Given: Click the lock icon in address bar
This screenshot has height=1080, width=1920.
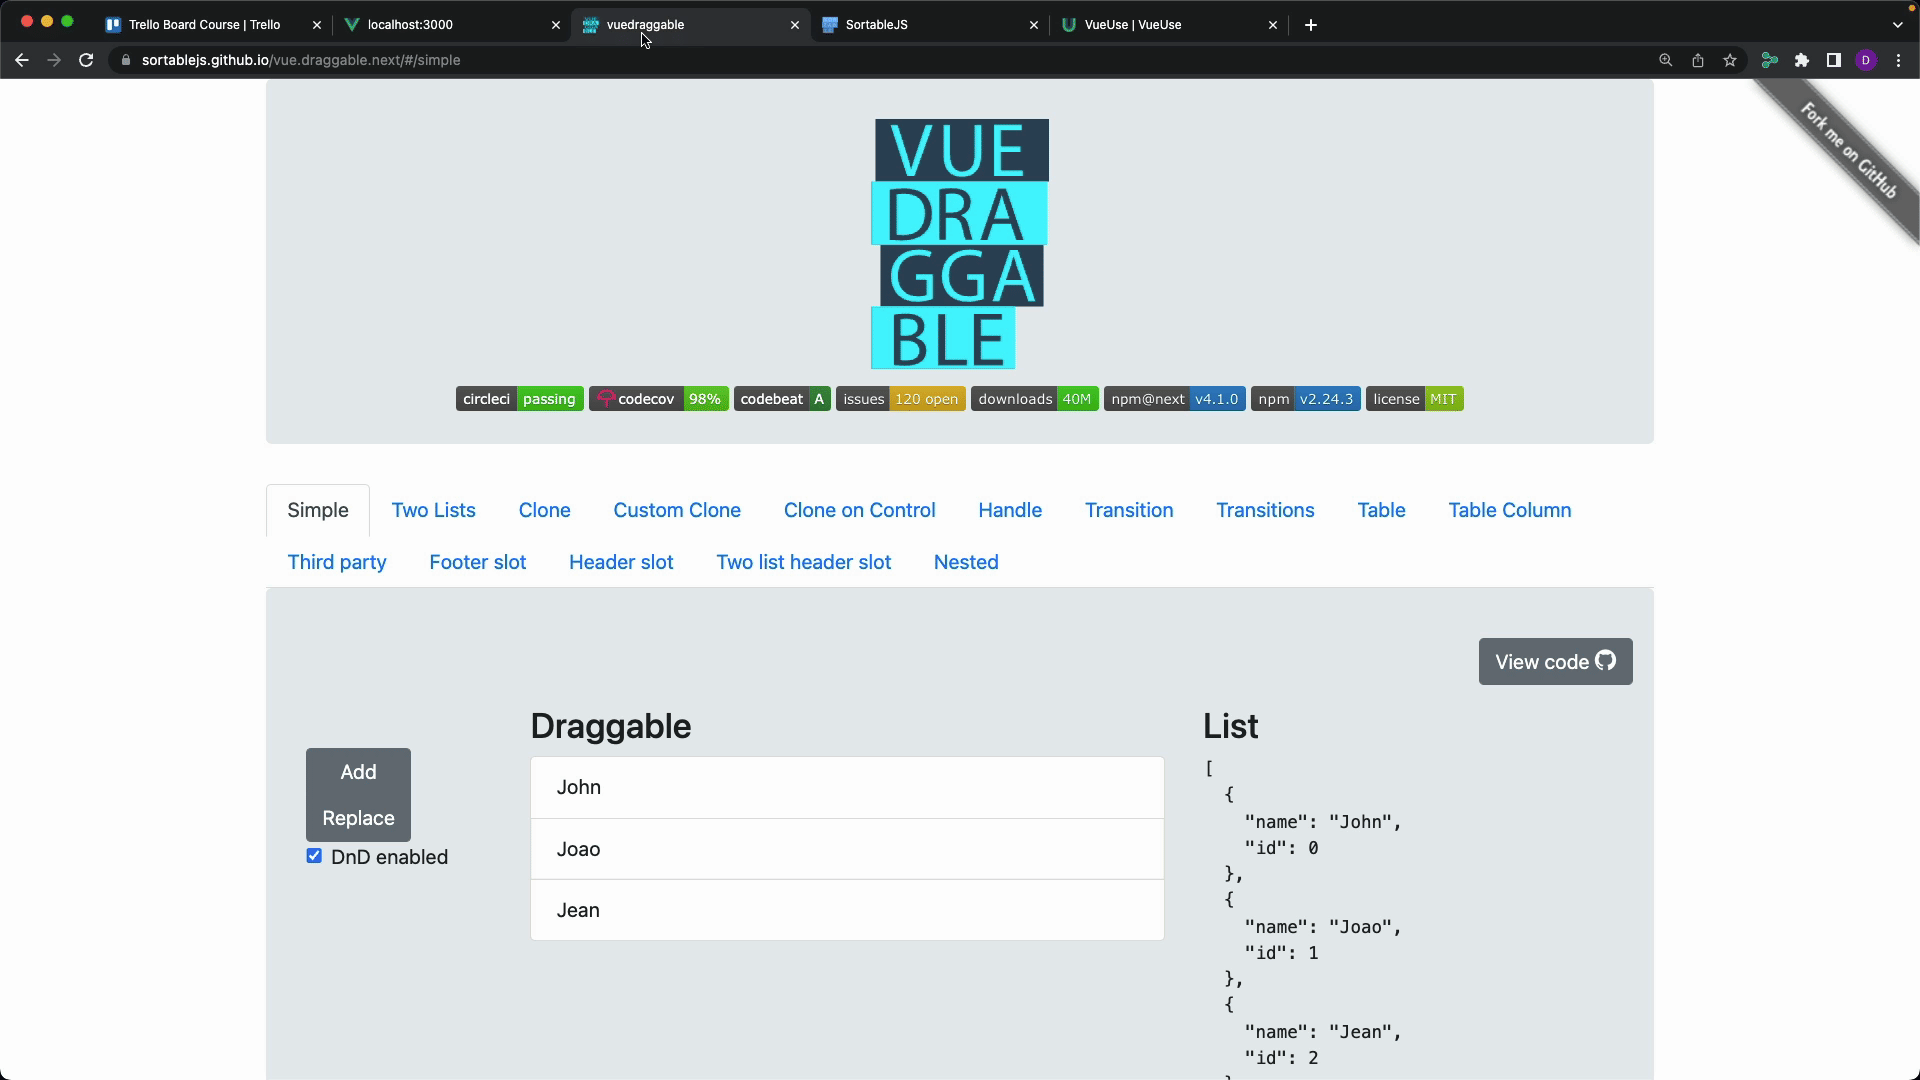Looking at the screenshot, I should click(x=126, y=60).
